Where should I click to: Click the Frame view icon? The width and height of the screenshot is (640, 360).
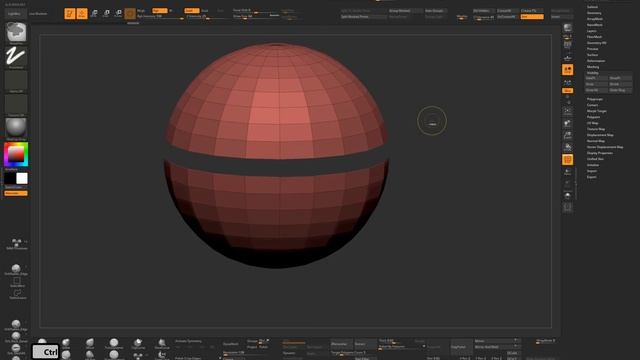tap(568, 111)
